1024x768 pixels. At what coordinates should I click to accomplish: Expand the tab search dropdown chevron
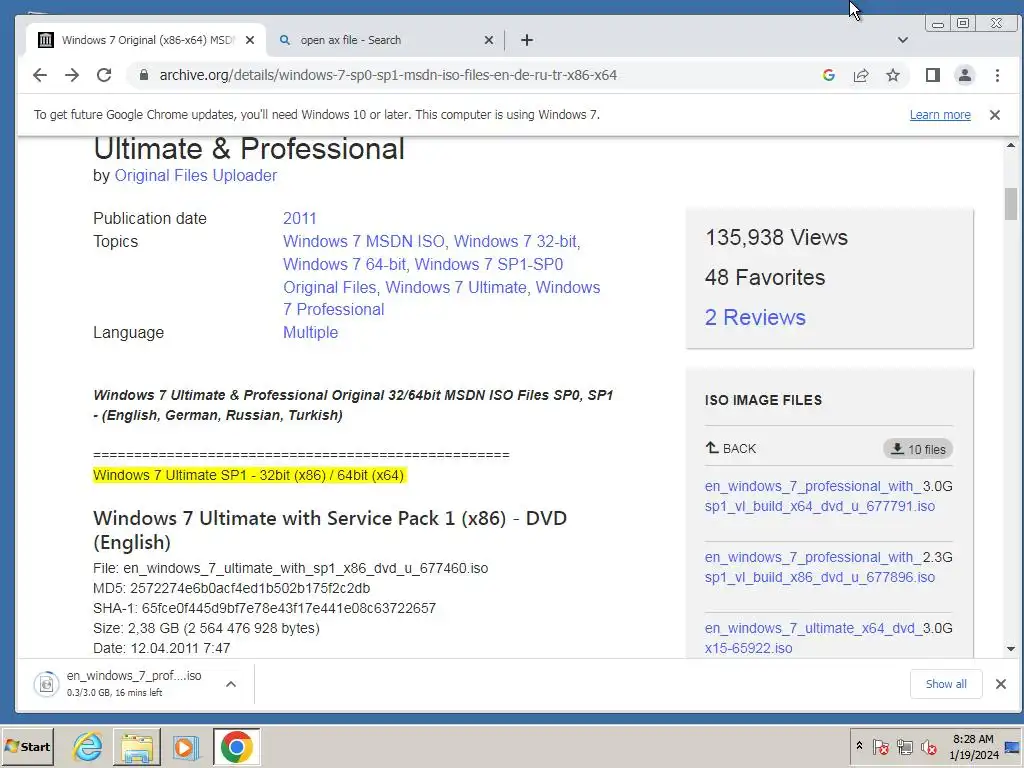(903, 40)
